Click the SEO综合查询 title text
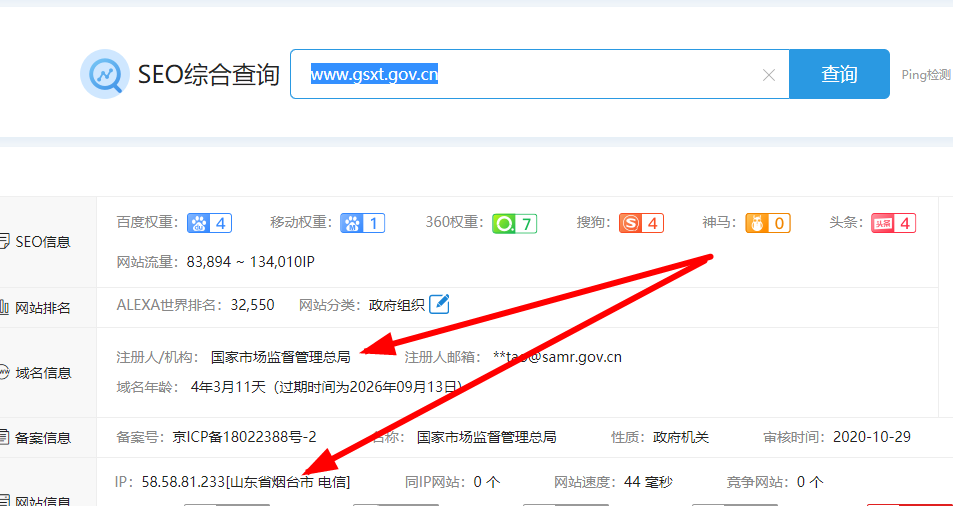 (x=208, y=75)
